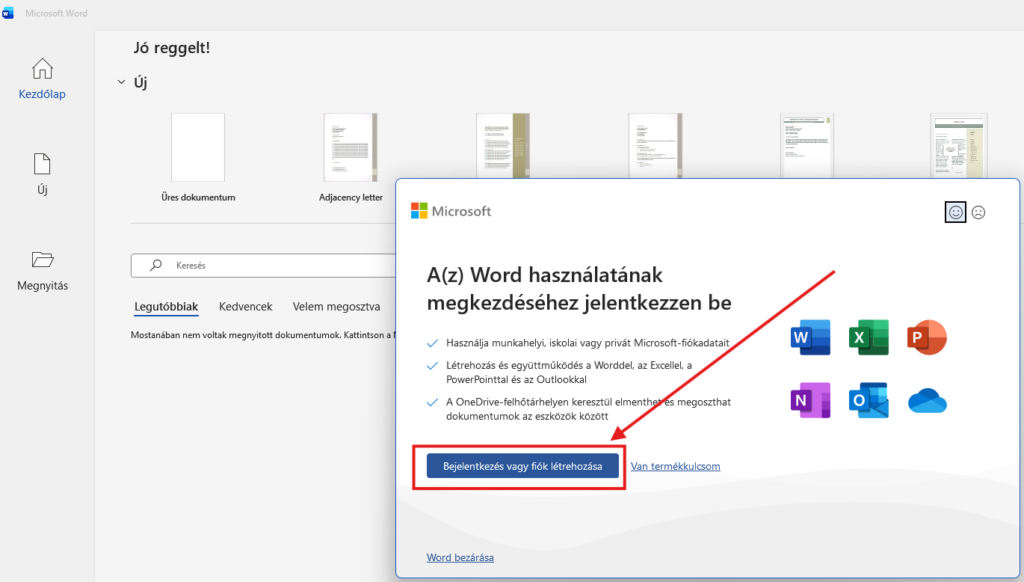Click the sad face feedback icon
Image resolution: width=1024 pixels, height=582 pixels.
coord(978,212)
